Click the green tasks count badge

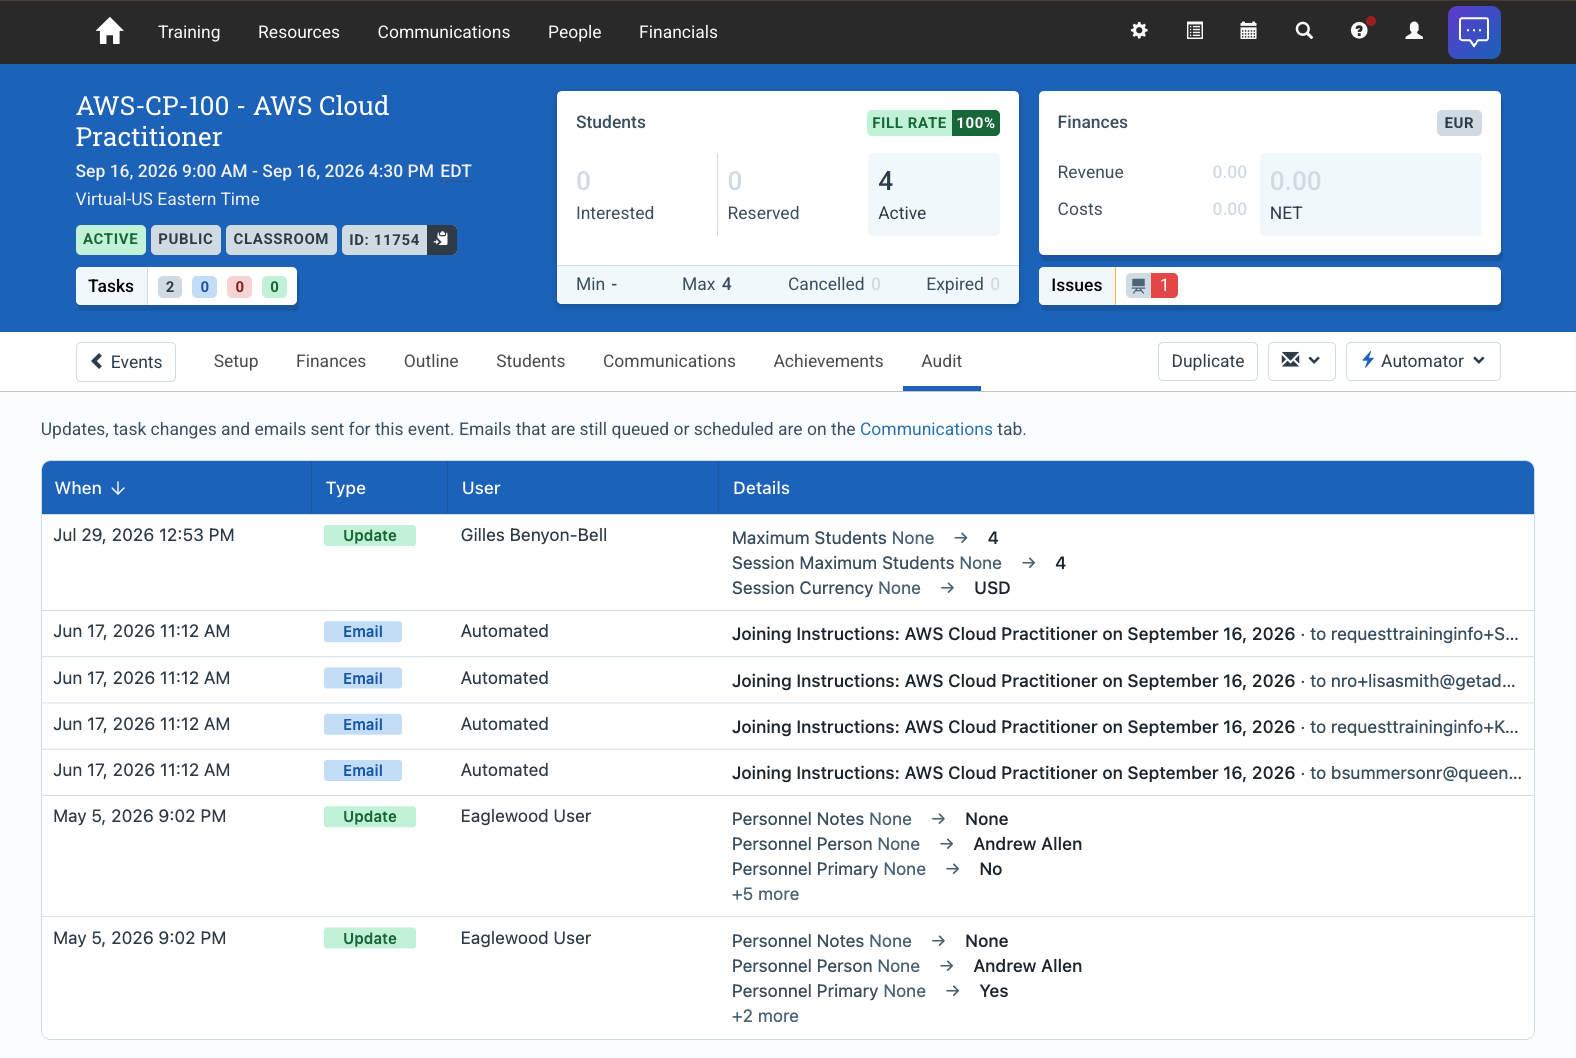[275, 287]
